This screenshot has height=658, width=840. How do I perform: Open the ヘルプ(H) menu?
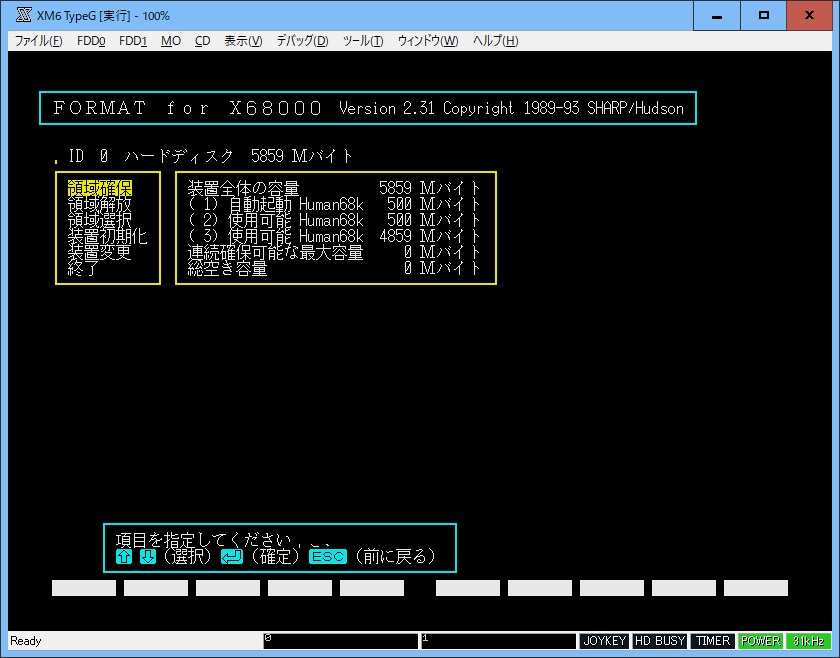tap(495, 41)
